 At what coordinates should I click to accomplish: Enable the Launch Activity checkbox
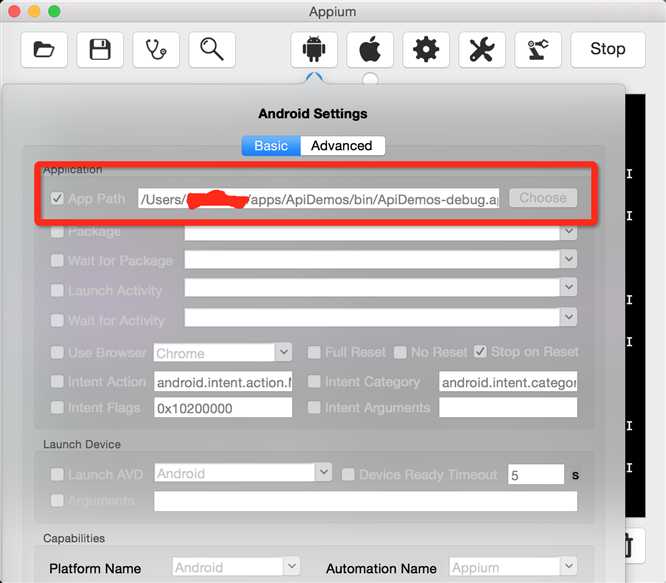57,290
